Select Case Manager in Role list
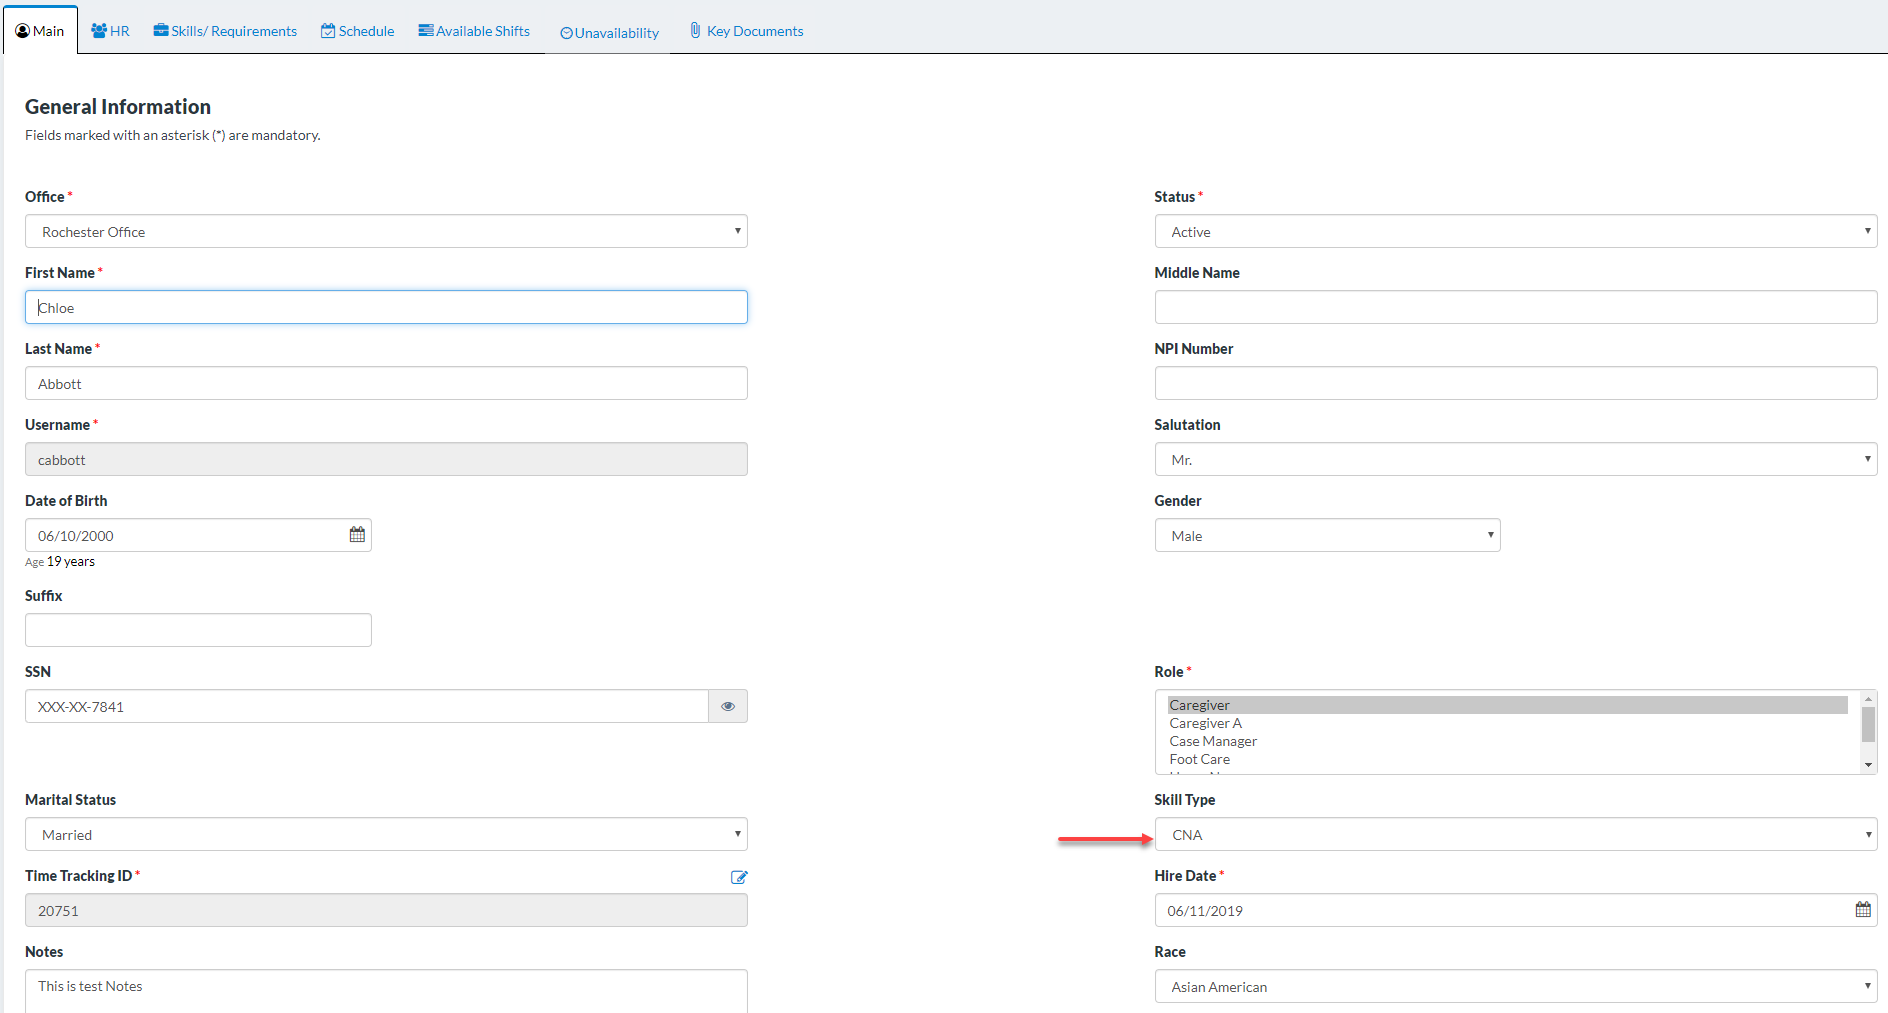This screenshot has height=1013, width=1888. click(1213, 741)
